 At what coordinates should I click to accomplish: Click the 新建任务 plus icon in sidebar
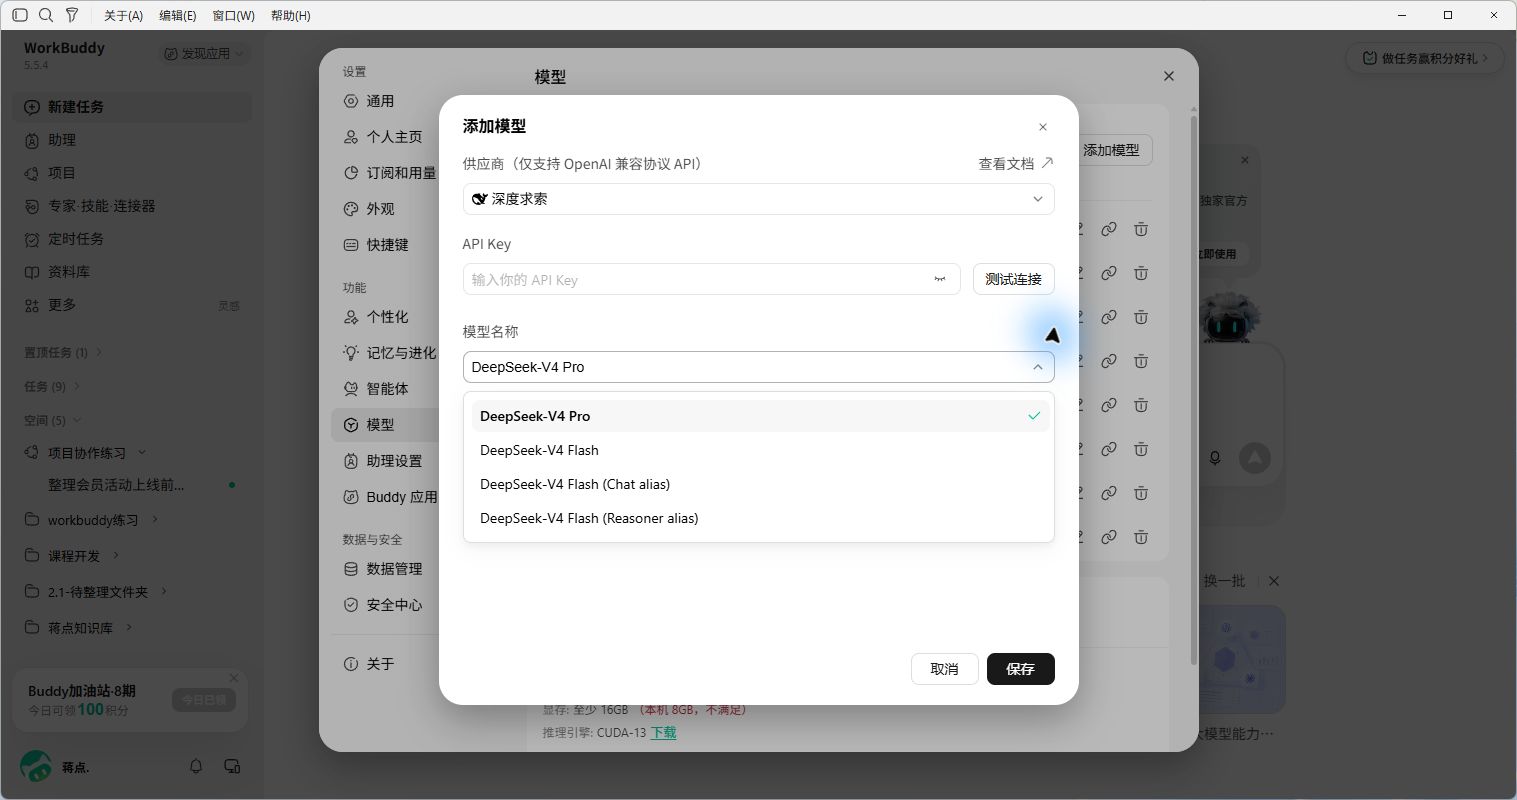32,107
